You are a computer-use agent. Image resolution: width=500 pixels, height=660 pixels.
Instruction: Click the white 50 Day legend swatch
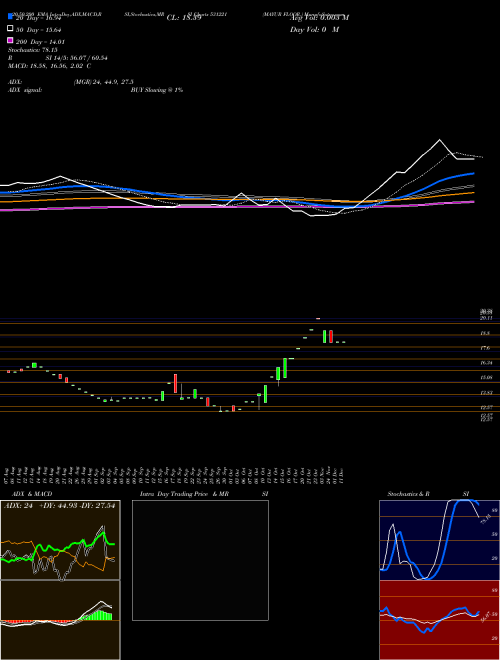tap(11, 29)
